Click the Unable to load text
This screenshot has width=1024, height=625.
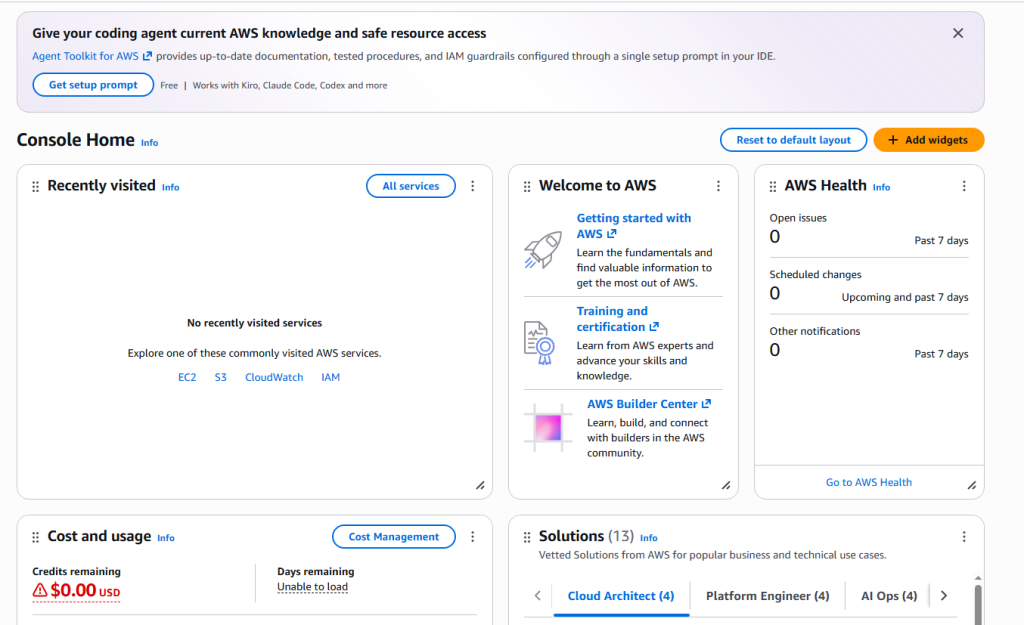coord(312,587)
